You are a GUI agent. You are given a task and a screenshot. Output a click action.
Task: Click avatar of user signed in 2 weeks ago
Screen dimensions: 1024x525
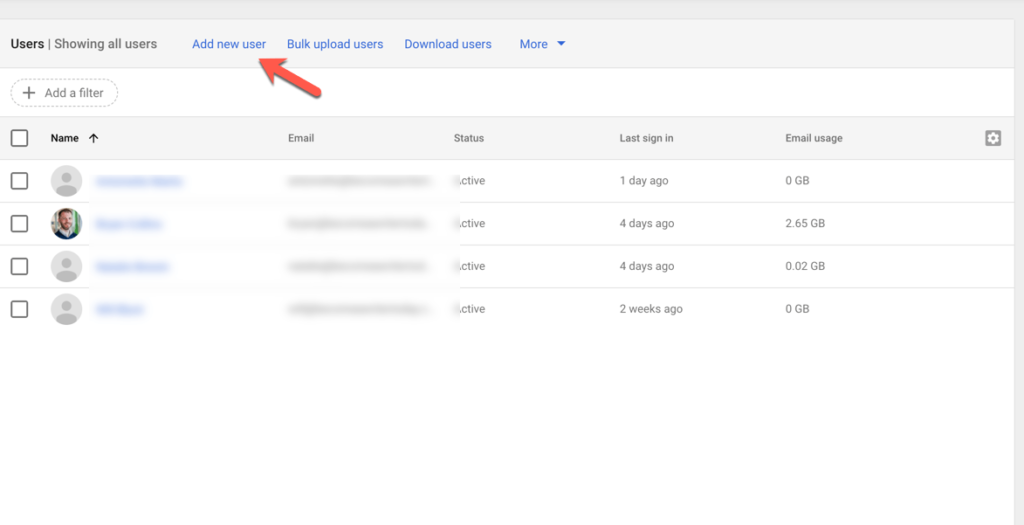(66, 310)
